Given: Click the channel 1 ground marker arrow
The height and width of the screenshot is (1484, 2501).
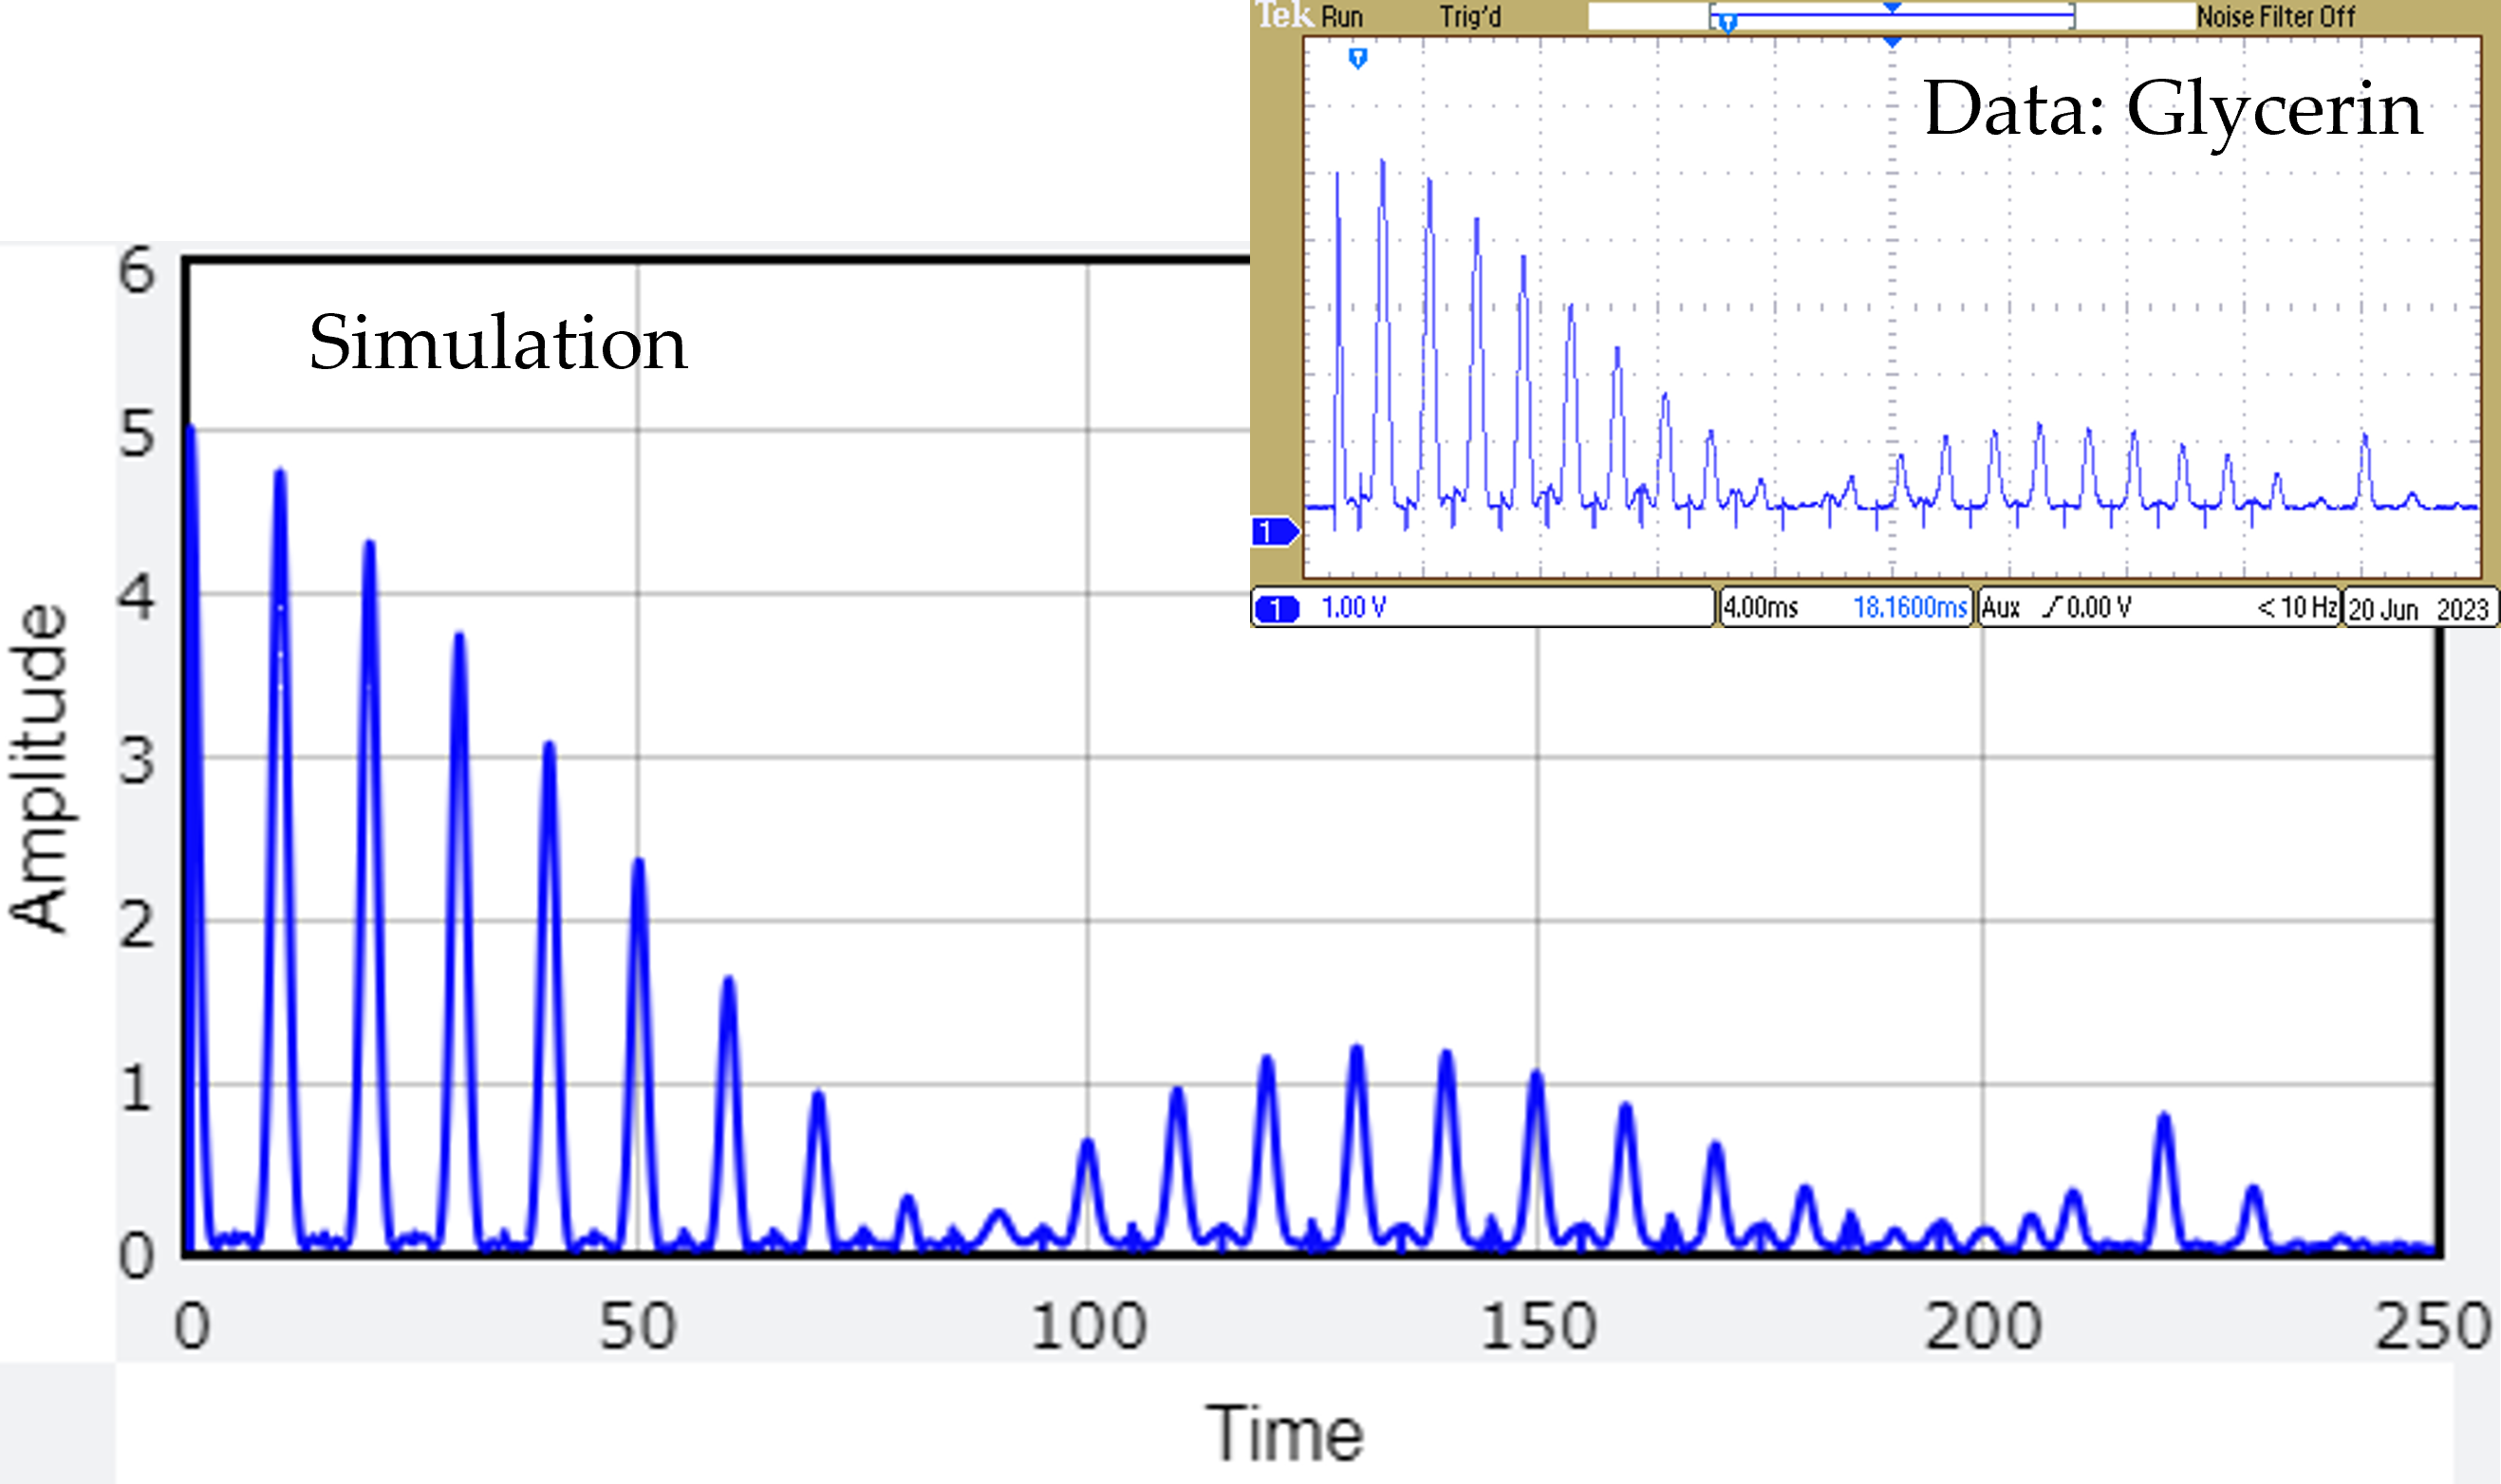Looking at the screenshot, I should (1274, 532).
